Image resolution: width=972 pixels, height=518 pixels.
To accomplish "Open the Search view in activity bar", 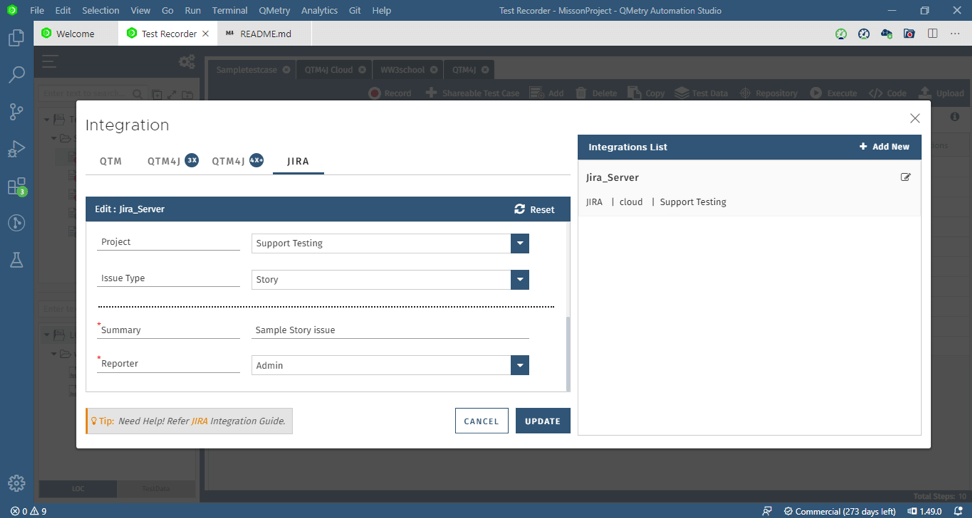I will (17, 75).
